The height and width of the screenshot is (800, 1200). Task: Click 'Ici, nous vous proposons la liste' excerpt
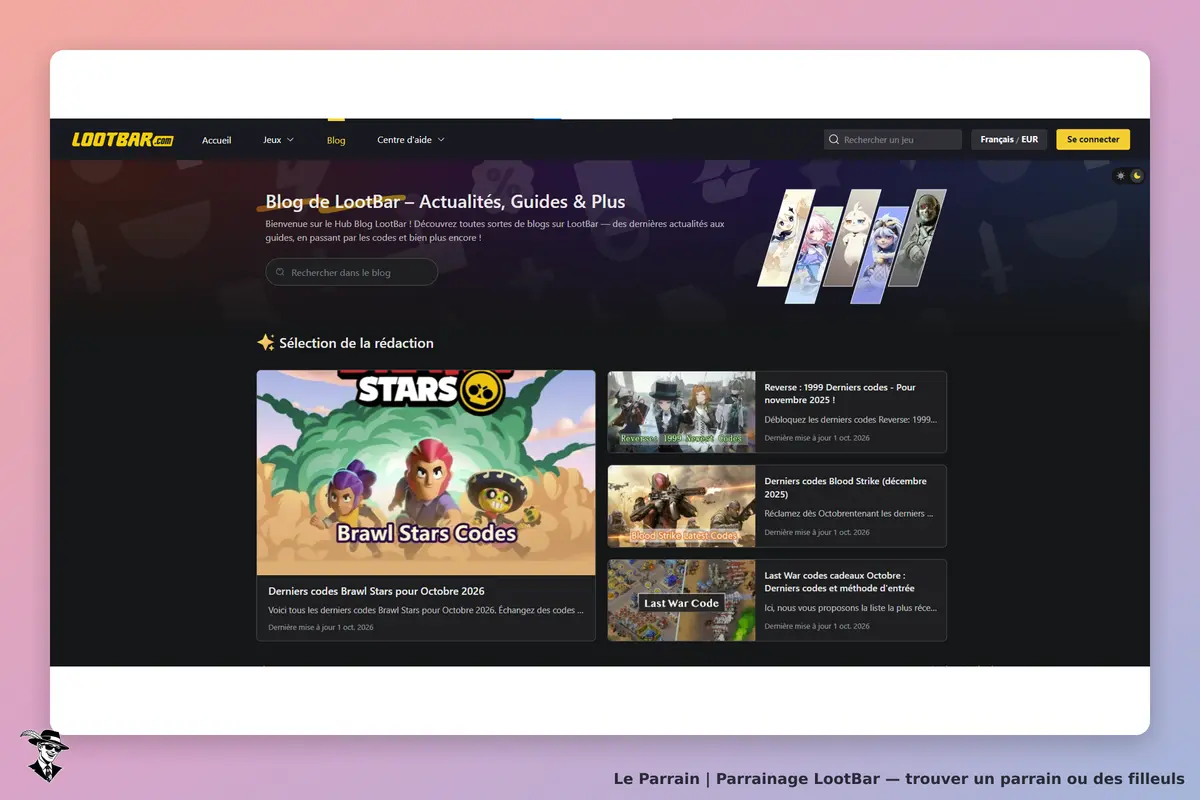851,608
